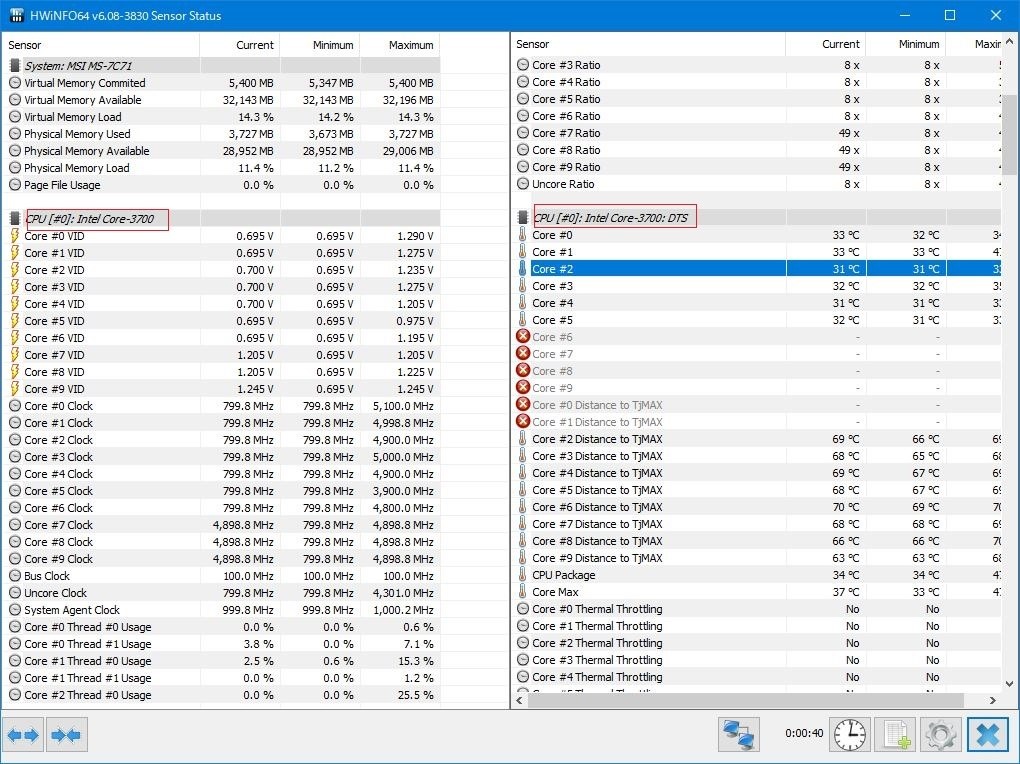Click disabled icon of Core #0 Distance to TjMAX

click(523, 404)
